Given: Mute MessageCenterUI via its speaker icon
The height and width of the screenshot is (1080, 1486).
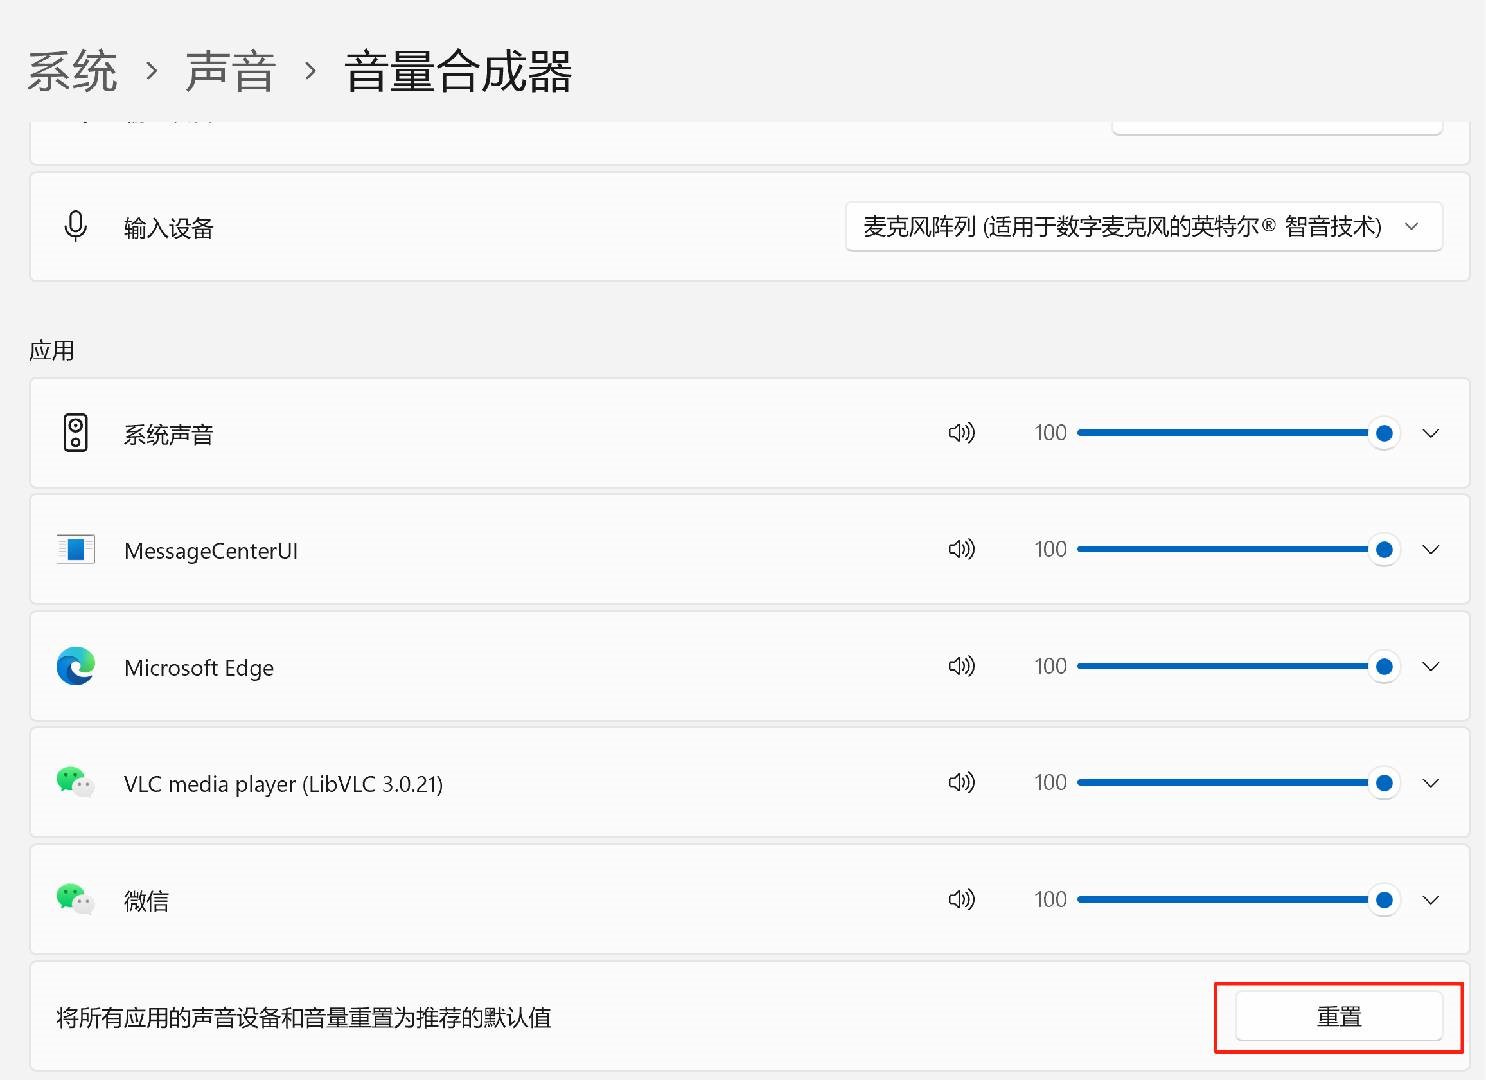Looking at the screenshot, I should pyautogui.click(x=961, y=549).
